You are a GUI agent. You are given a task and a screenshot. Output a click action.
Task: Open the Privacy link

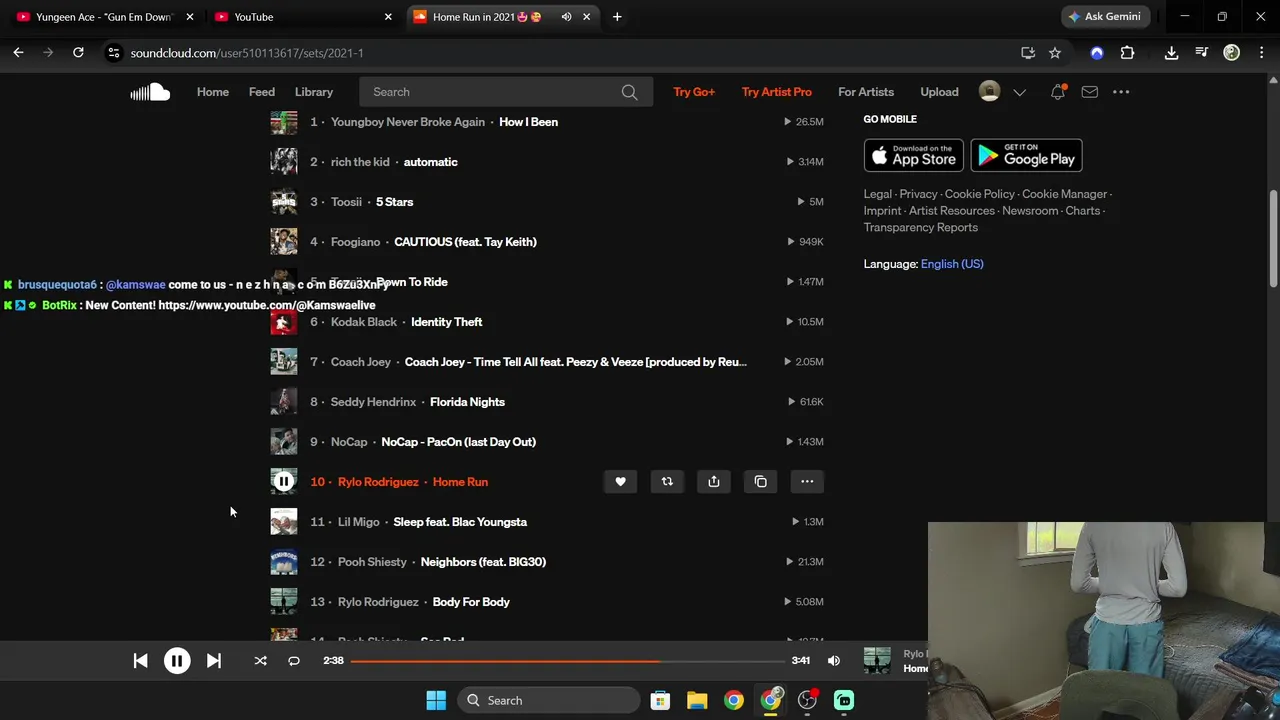(918, 194)
